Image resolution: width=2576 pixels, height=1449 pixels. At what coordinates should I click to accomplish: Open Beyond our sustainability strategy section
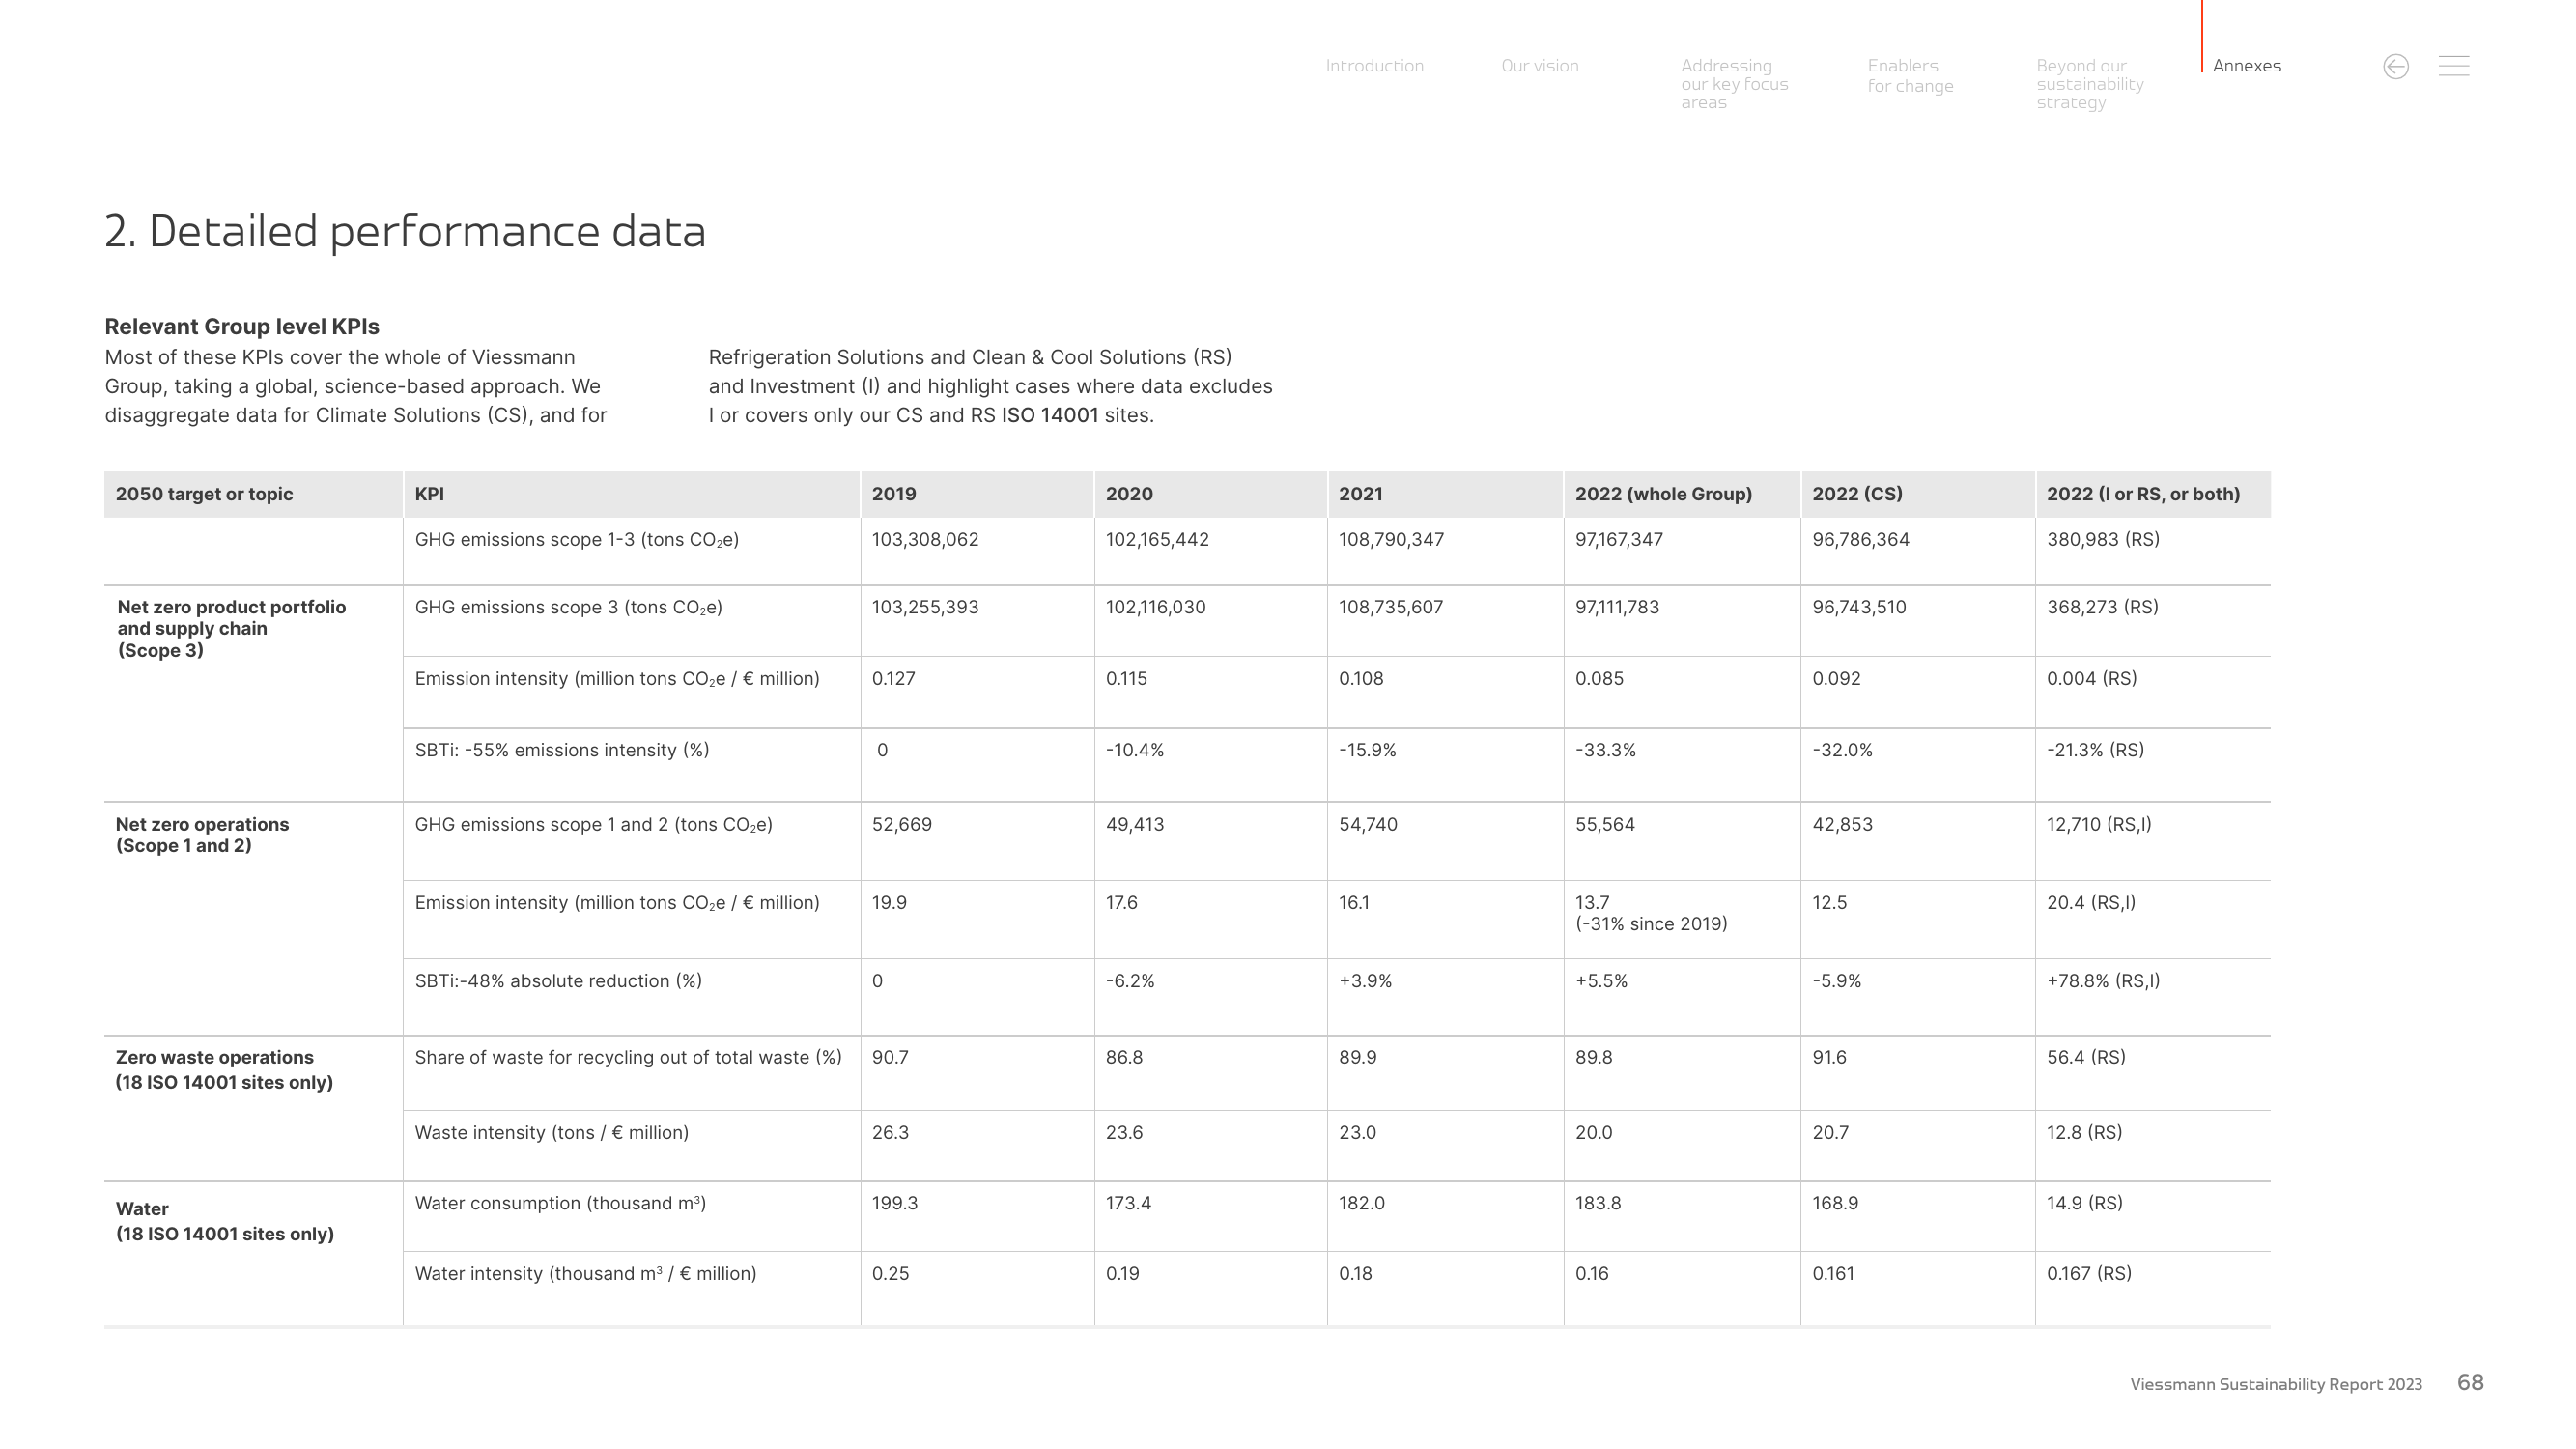[x=2089, y=84]
